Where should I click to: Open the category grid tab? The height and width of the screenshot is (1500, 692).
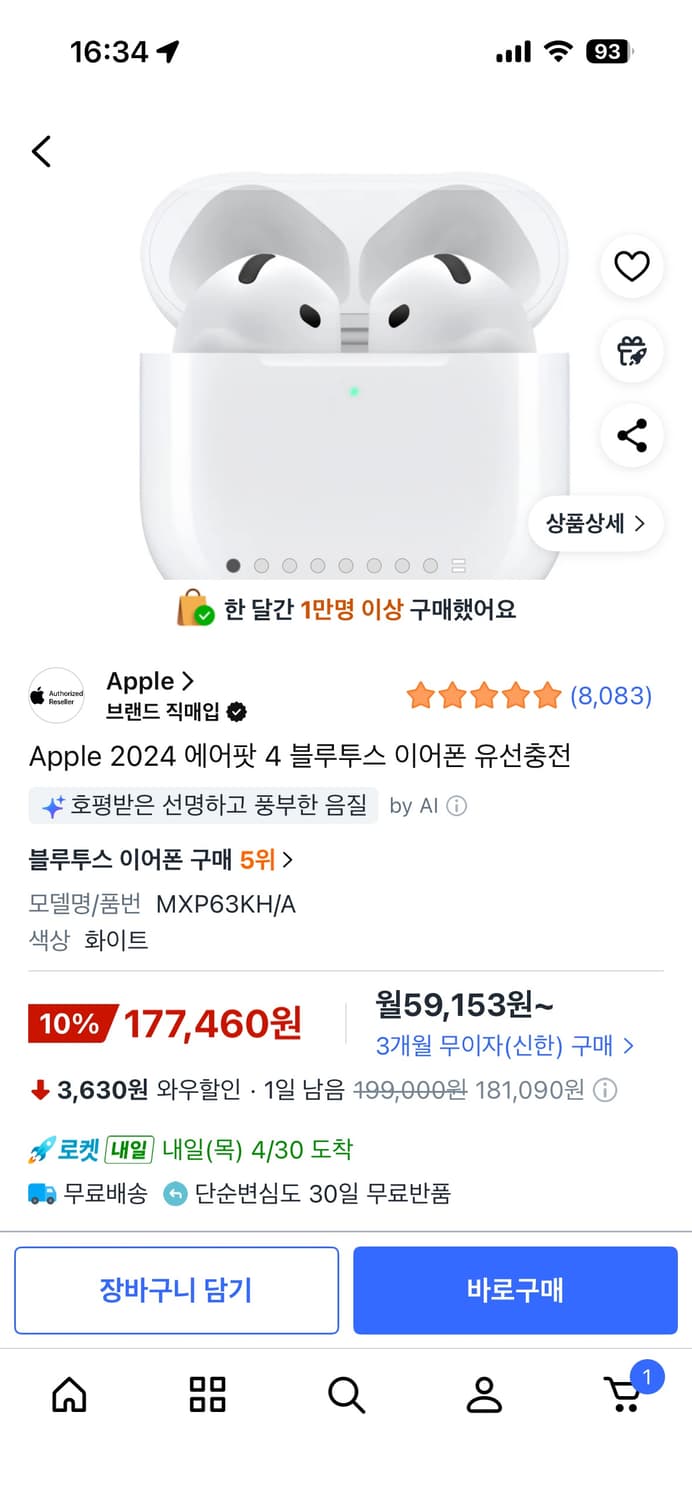pyautogui.click(x=207, y=1394)
